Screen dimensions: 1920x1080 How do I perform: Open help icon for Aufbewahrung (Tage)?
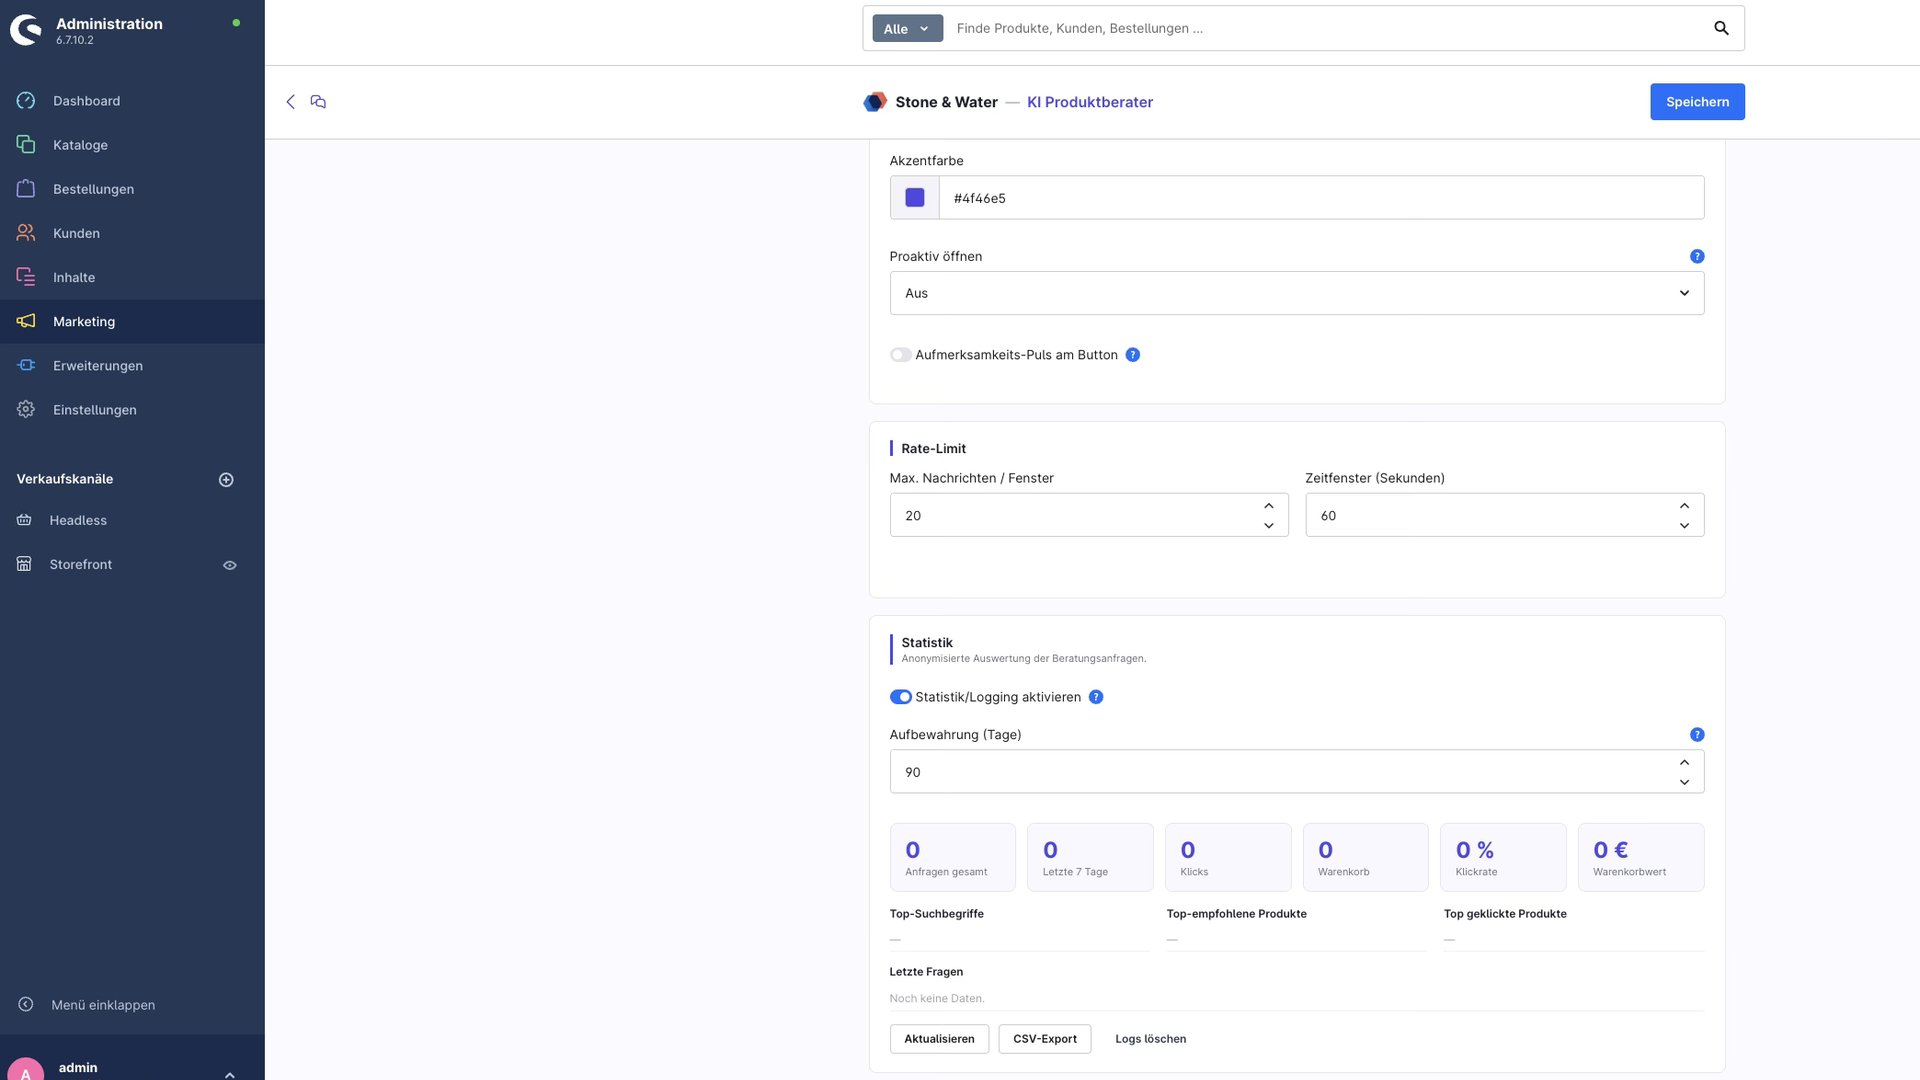point(1697,735)
